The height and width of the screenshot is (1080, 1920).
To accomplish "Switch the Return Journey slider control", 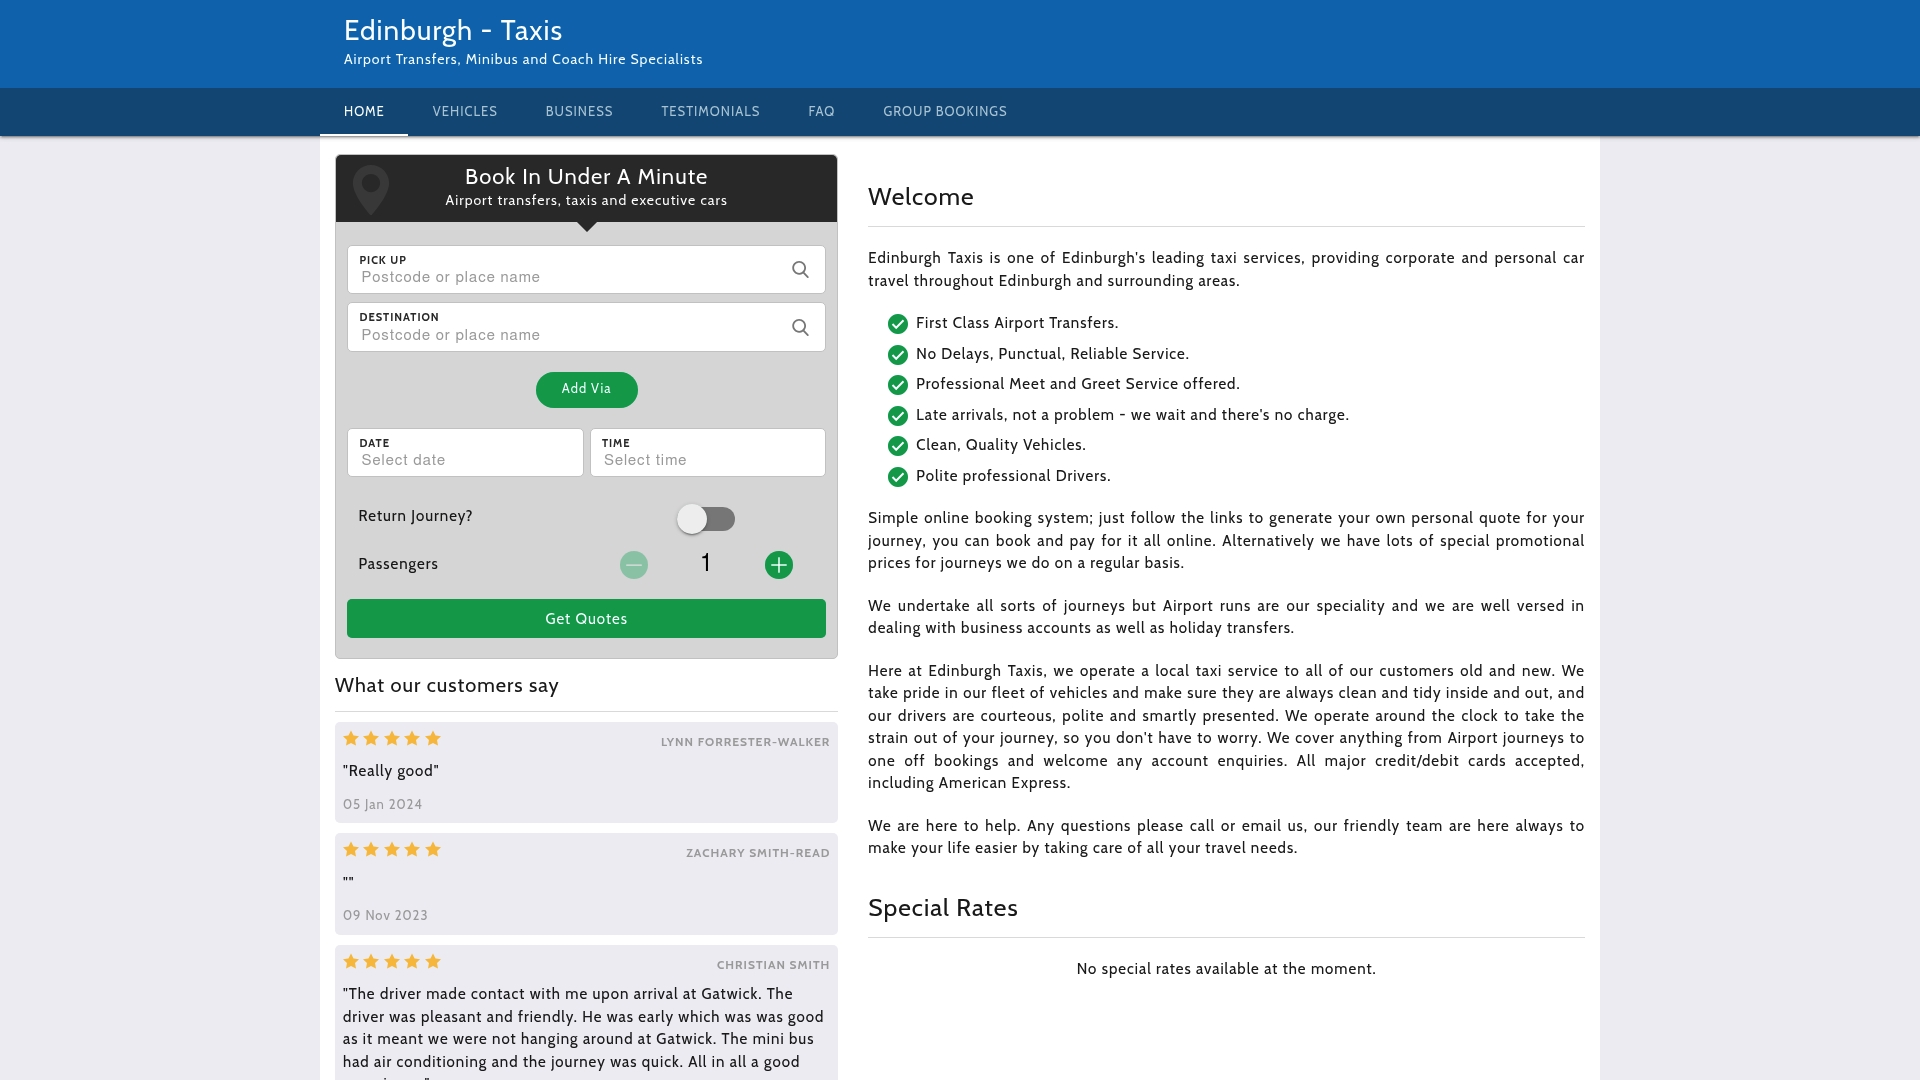I will click(706, 519).
